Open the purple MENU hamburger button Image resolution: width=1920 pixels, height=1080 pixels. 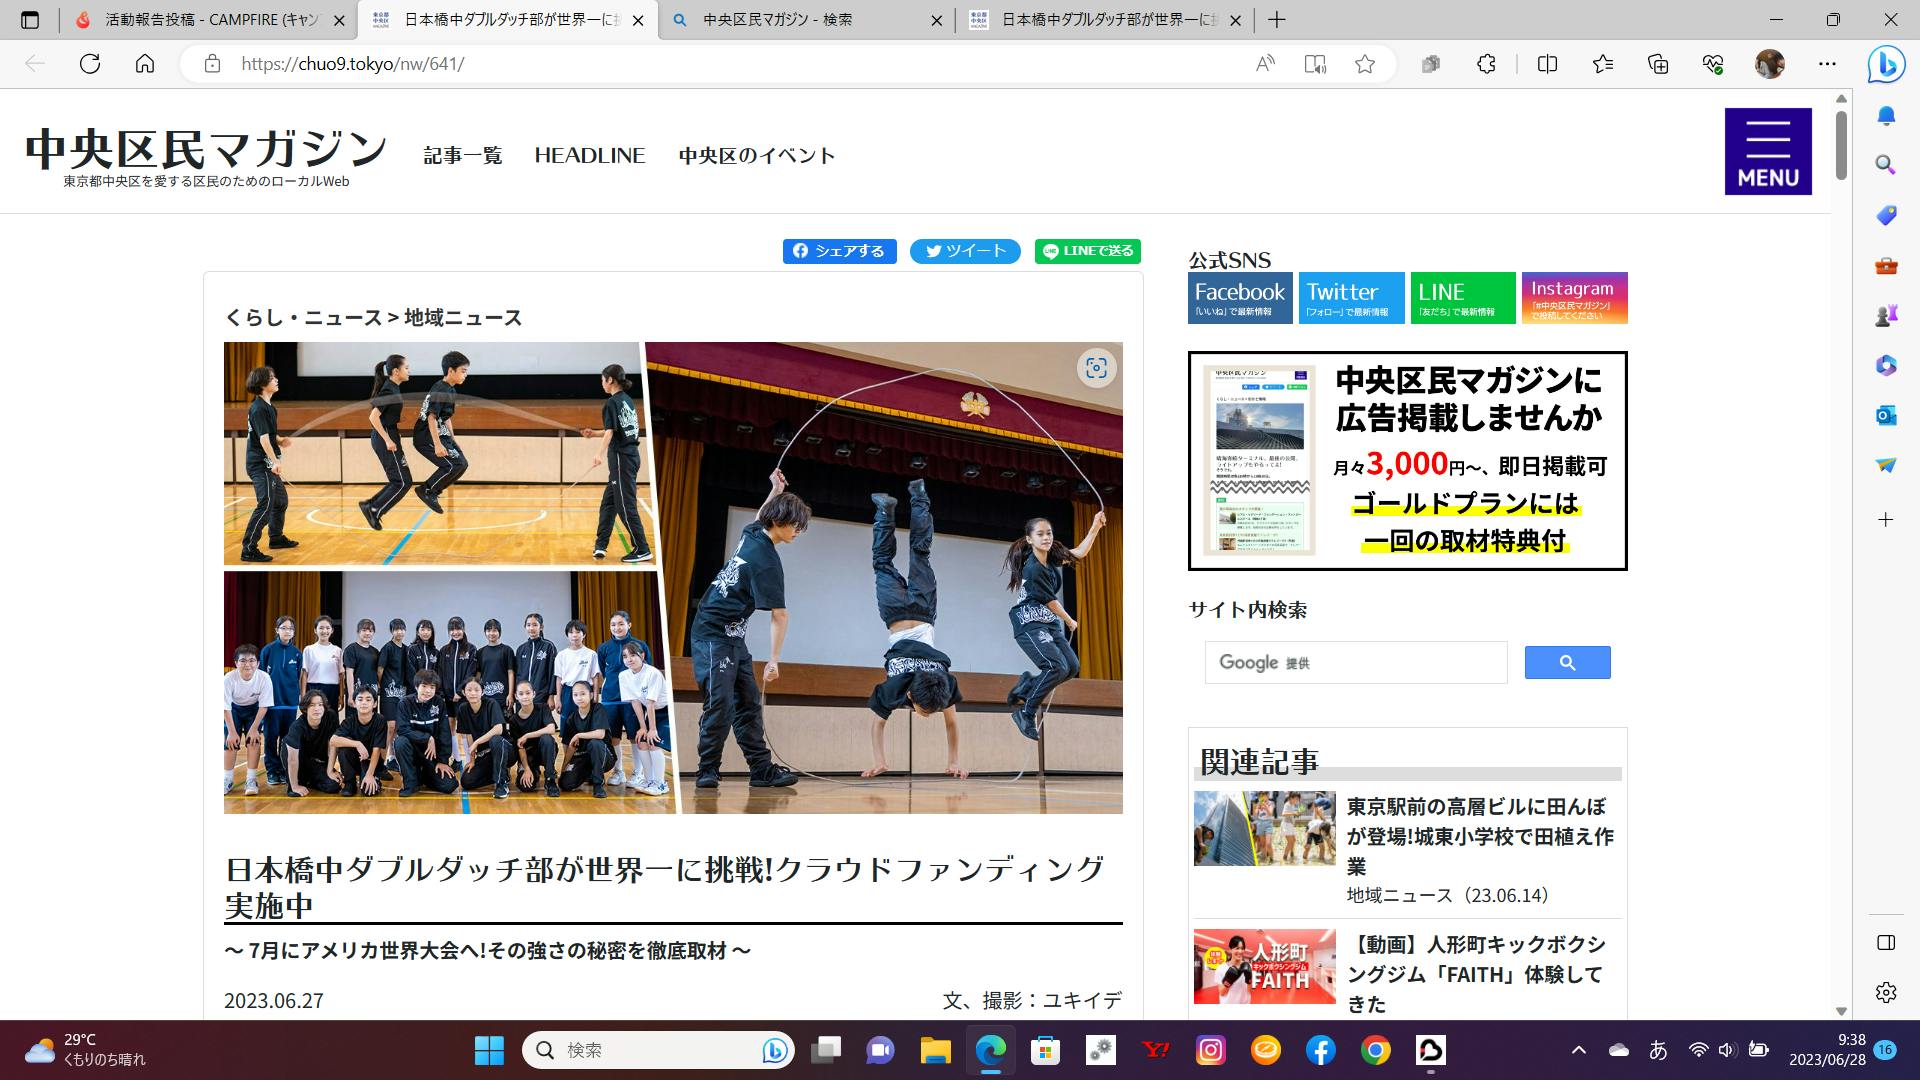tap(1767, 151)
